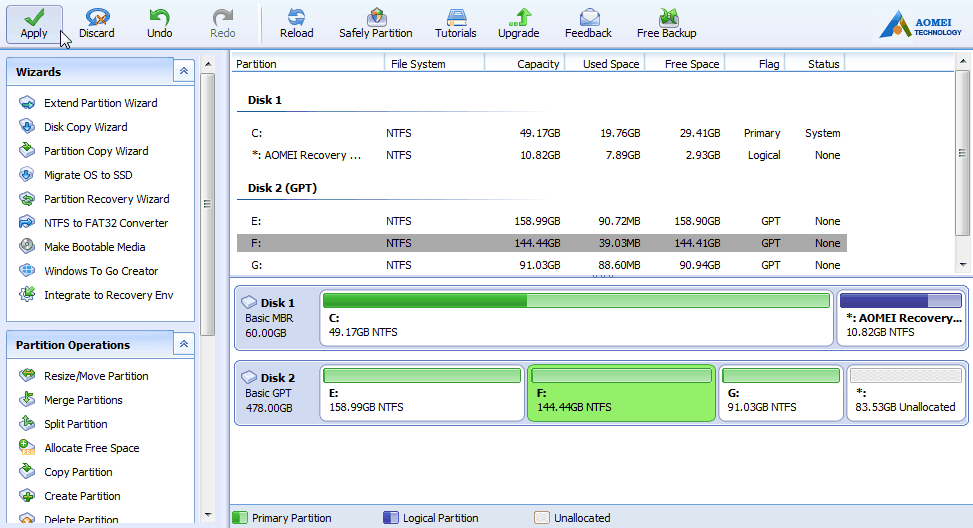Sort by File System column header
This screenshot has height=528, width=973.
click(x=433, y=64)
